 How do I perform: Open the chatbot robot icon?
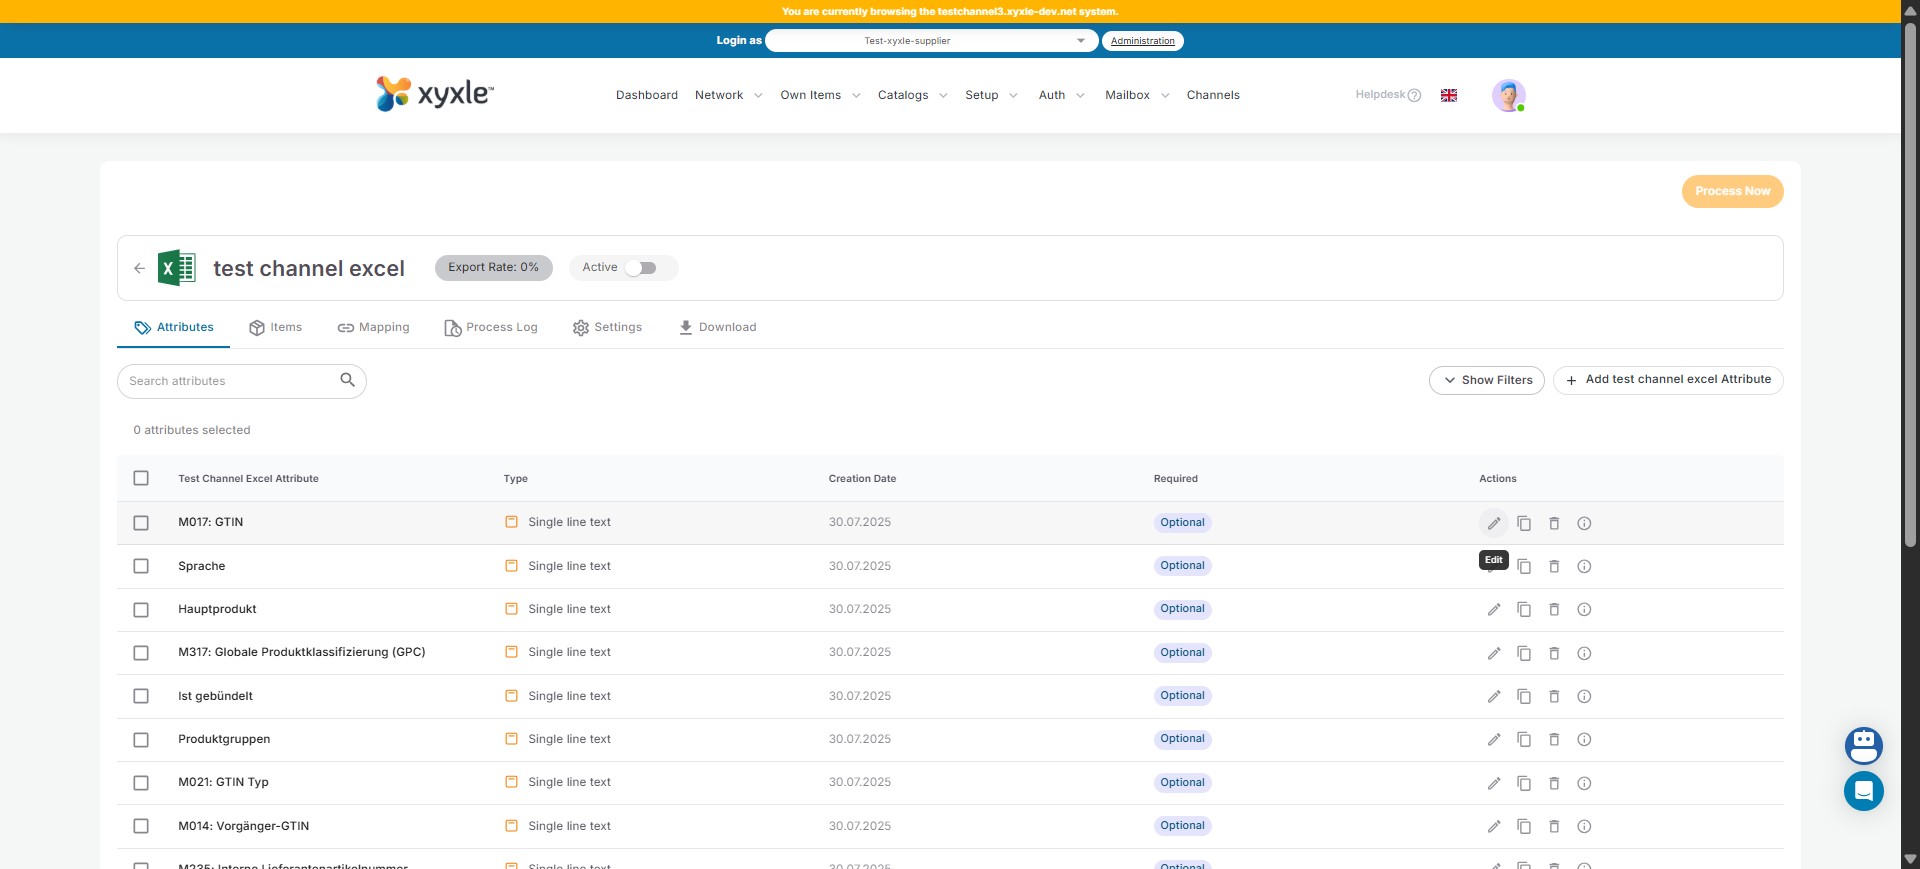tap(1863, 745)
